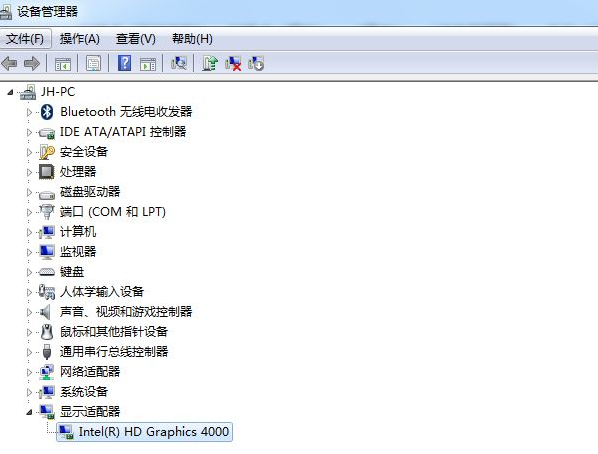Viewport: 598px width, 454px height.
Task: Toggle the action pane toolbar icon
Action: 148,64
